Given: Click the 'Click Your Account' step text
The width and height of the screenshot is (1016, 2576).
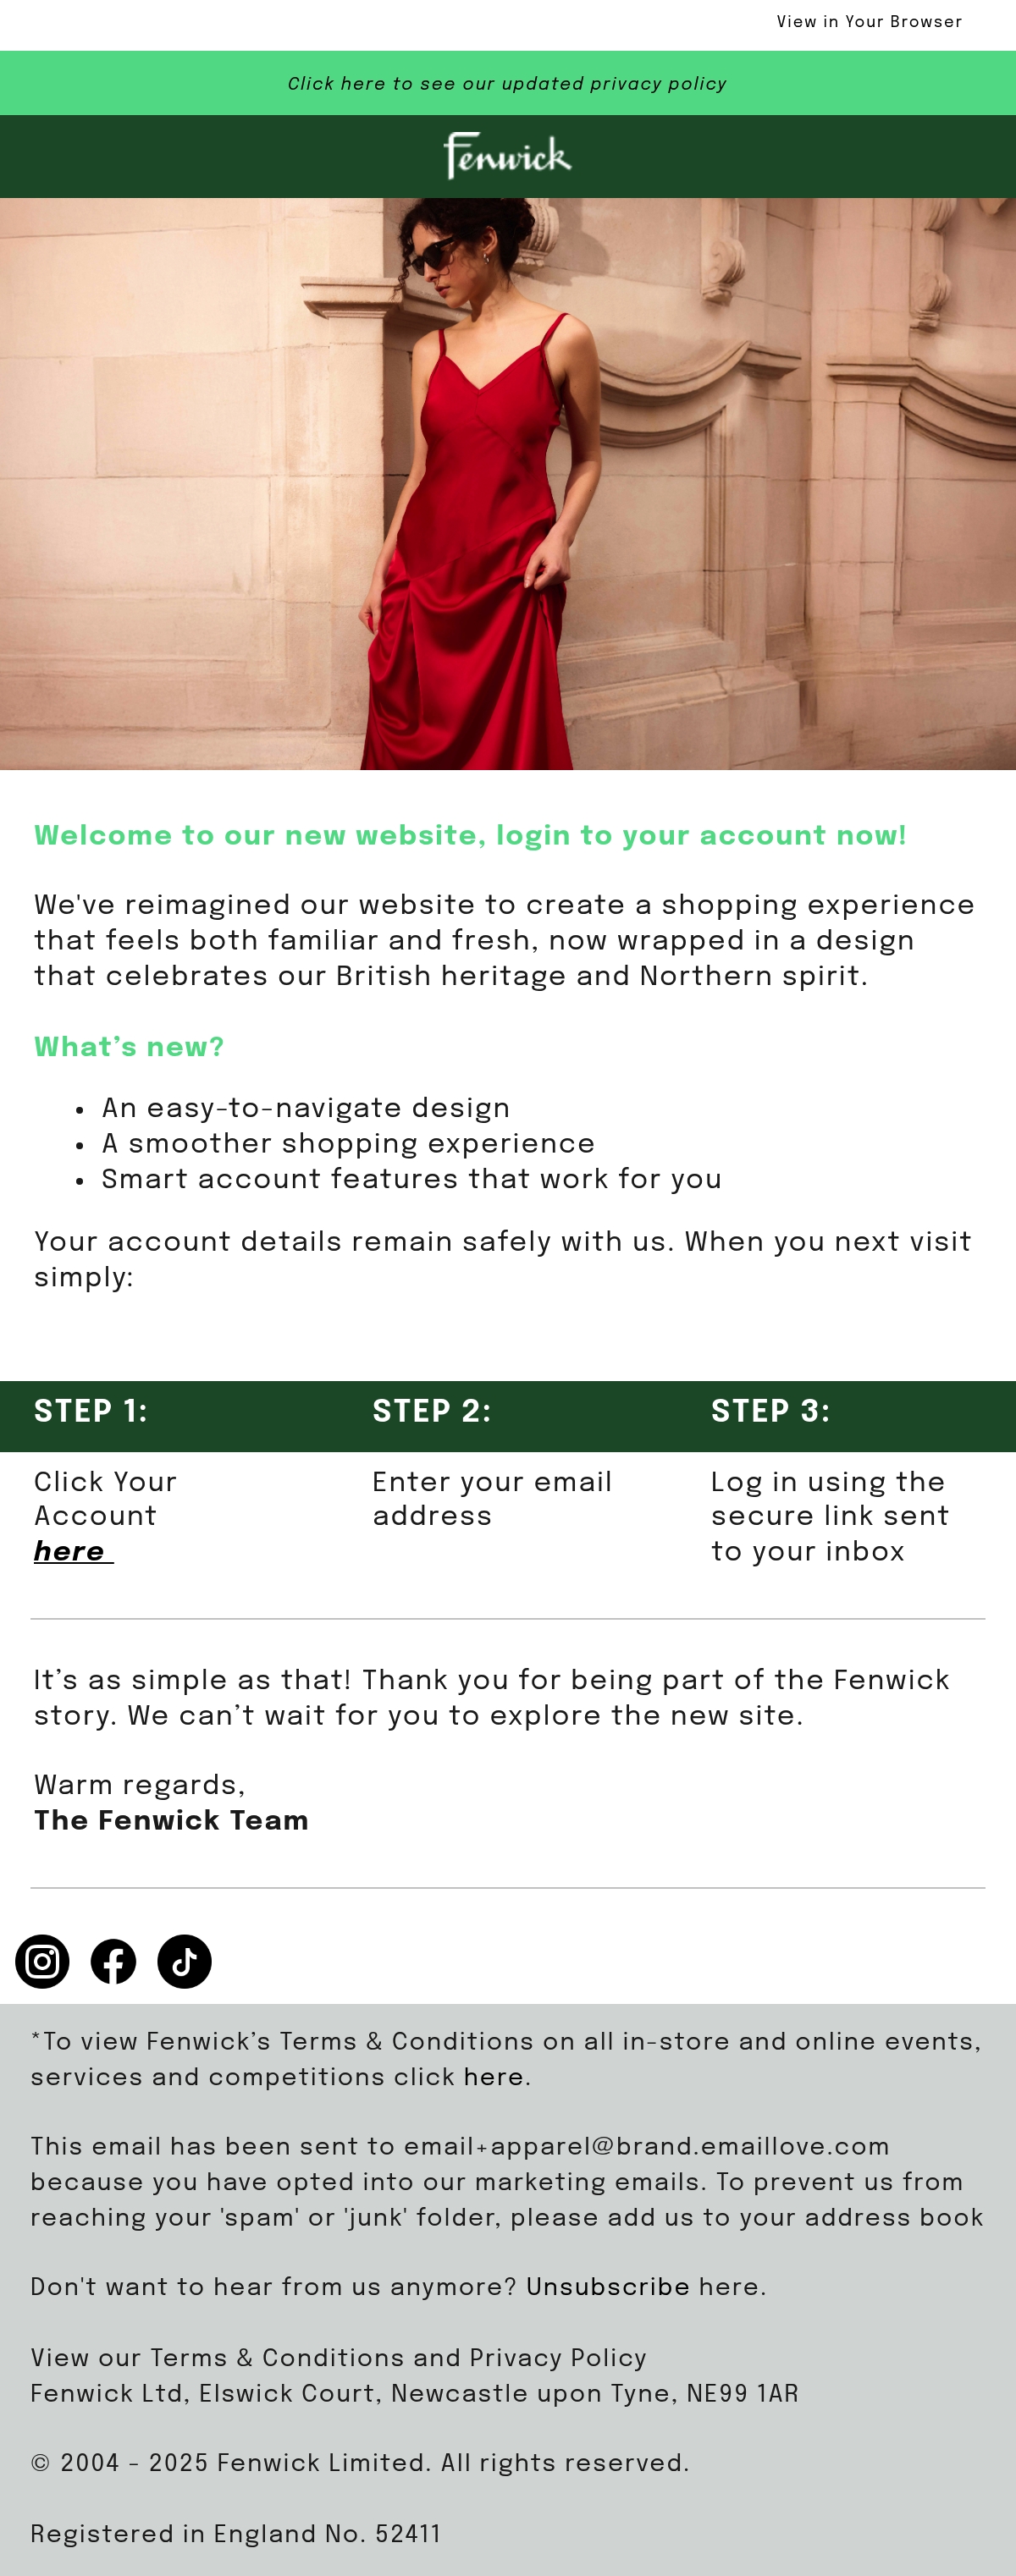Looking at the screenshot, I should coord(105,1499).
